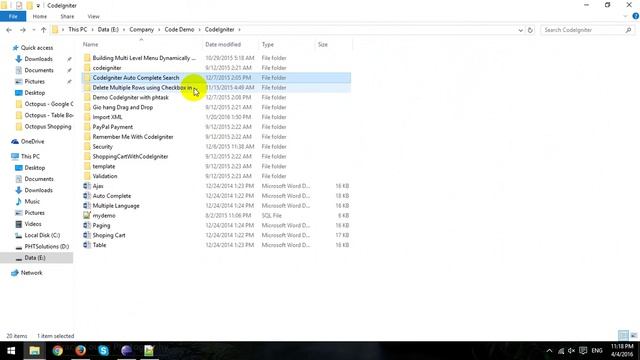The height and width of the screenshot is (360, 640).
Task: Go up one folder level
Action: tap(43, 30)
